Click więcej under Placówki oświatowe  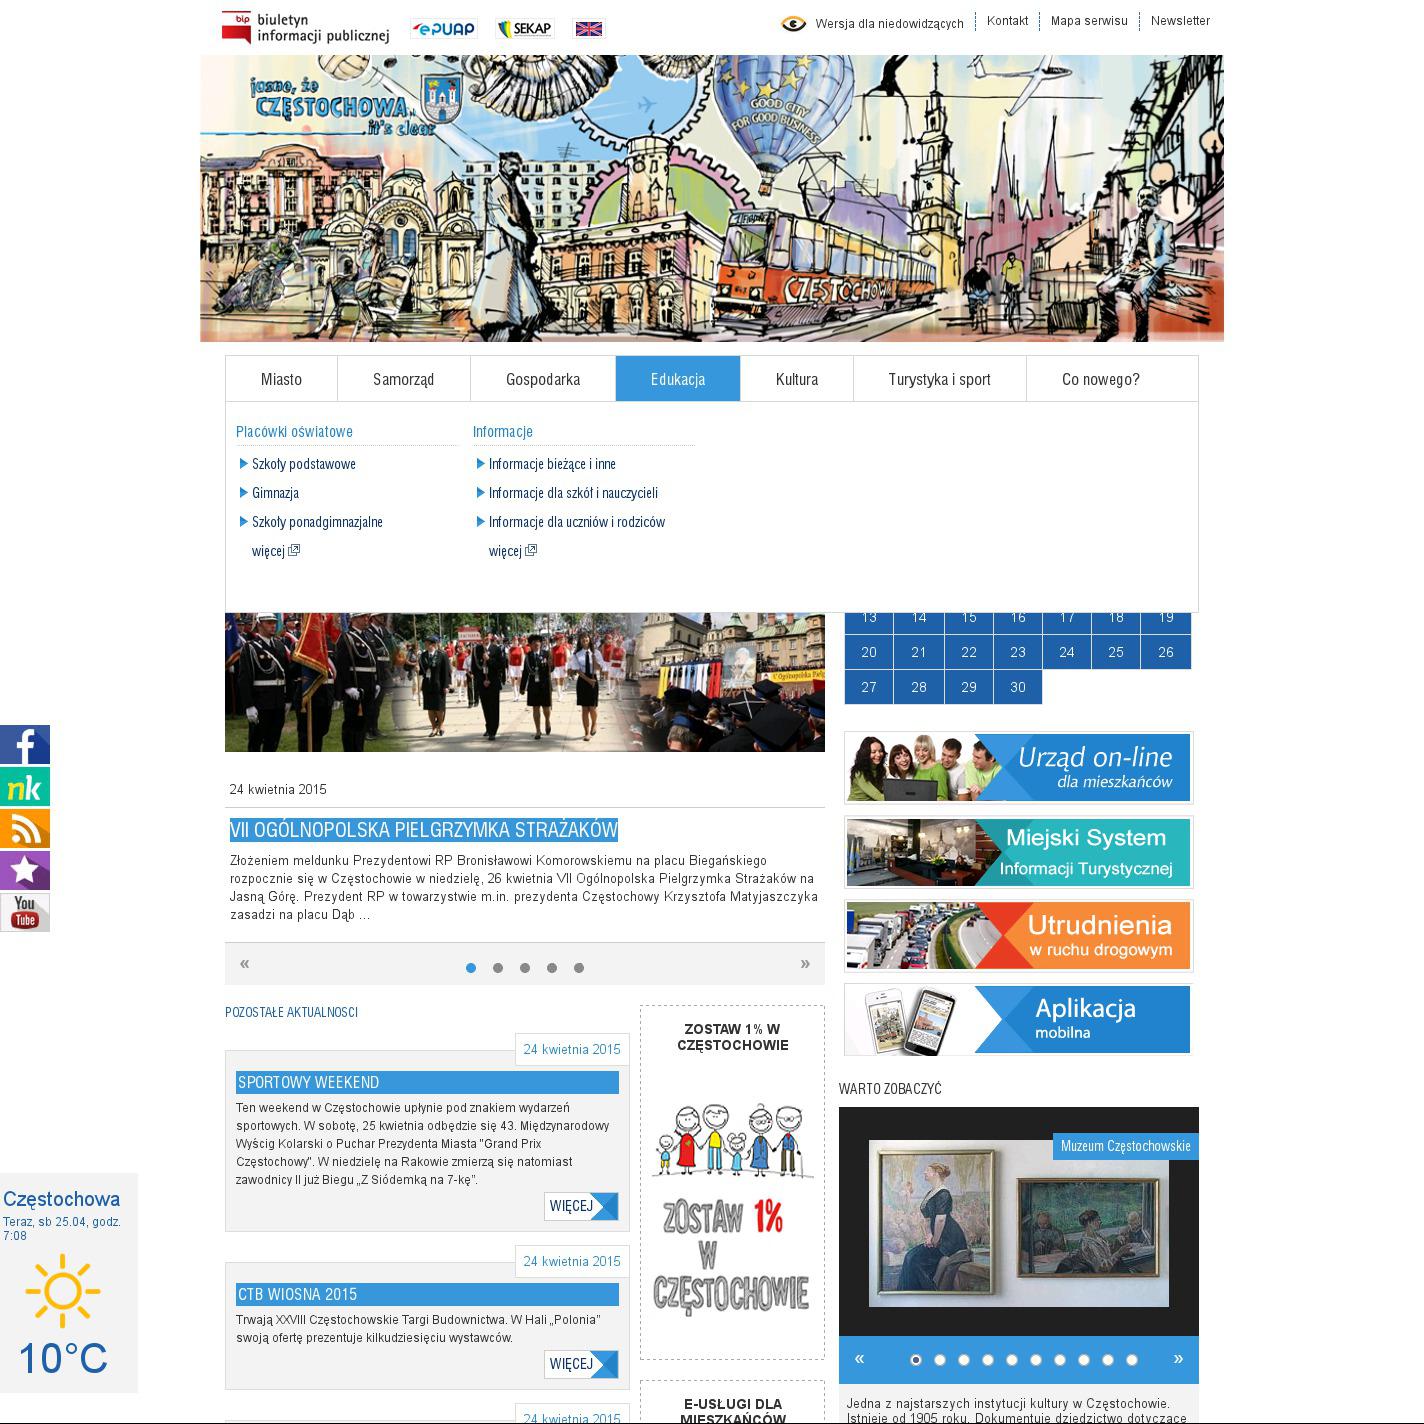point(276,551)
